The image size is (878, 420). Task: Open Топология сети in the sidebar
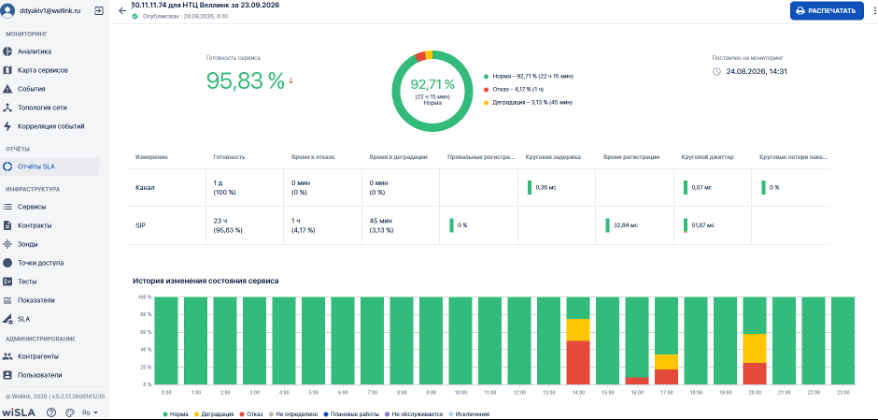pos(43,108)
